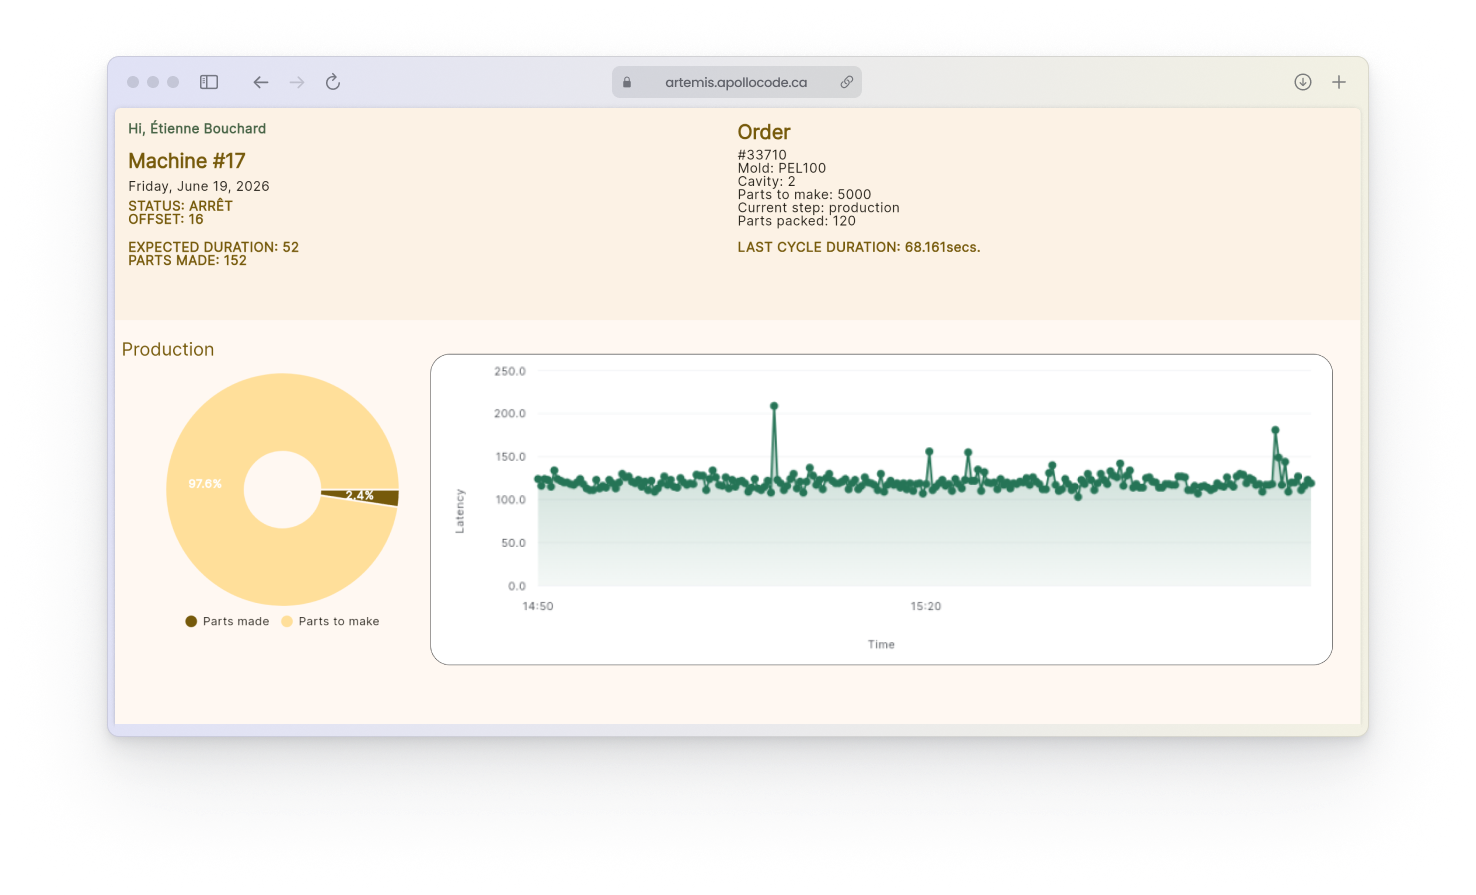Click the Mold: PEL100 line
Viewport: 1476px width, 895px height.
coord(782,168)
